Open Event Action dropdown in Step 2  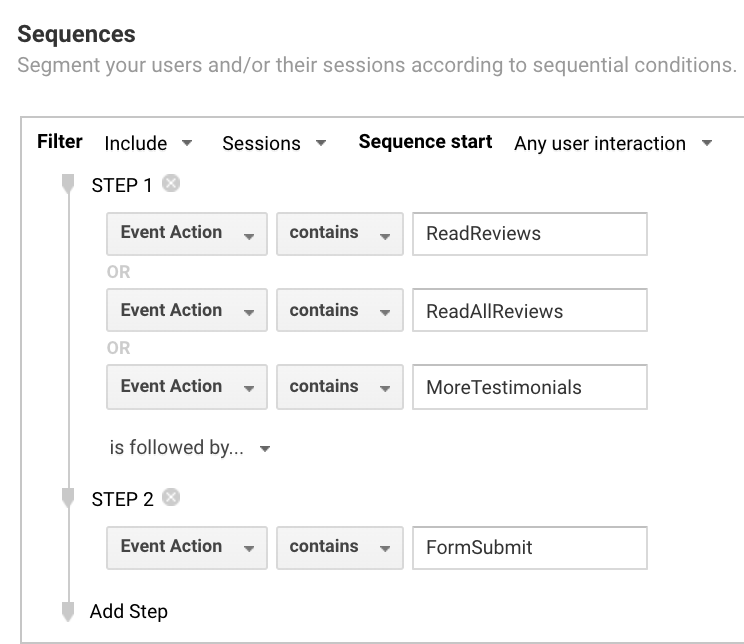click(187, 548)
